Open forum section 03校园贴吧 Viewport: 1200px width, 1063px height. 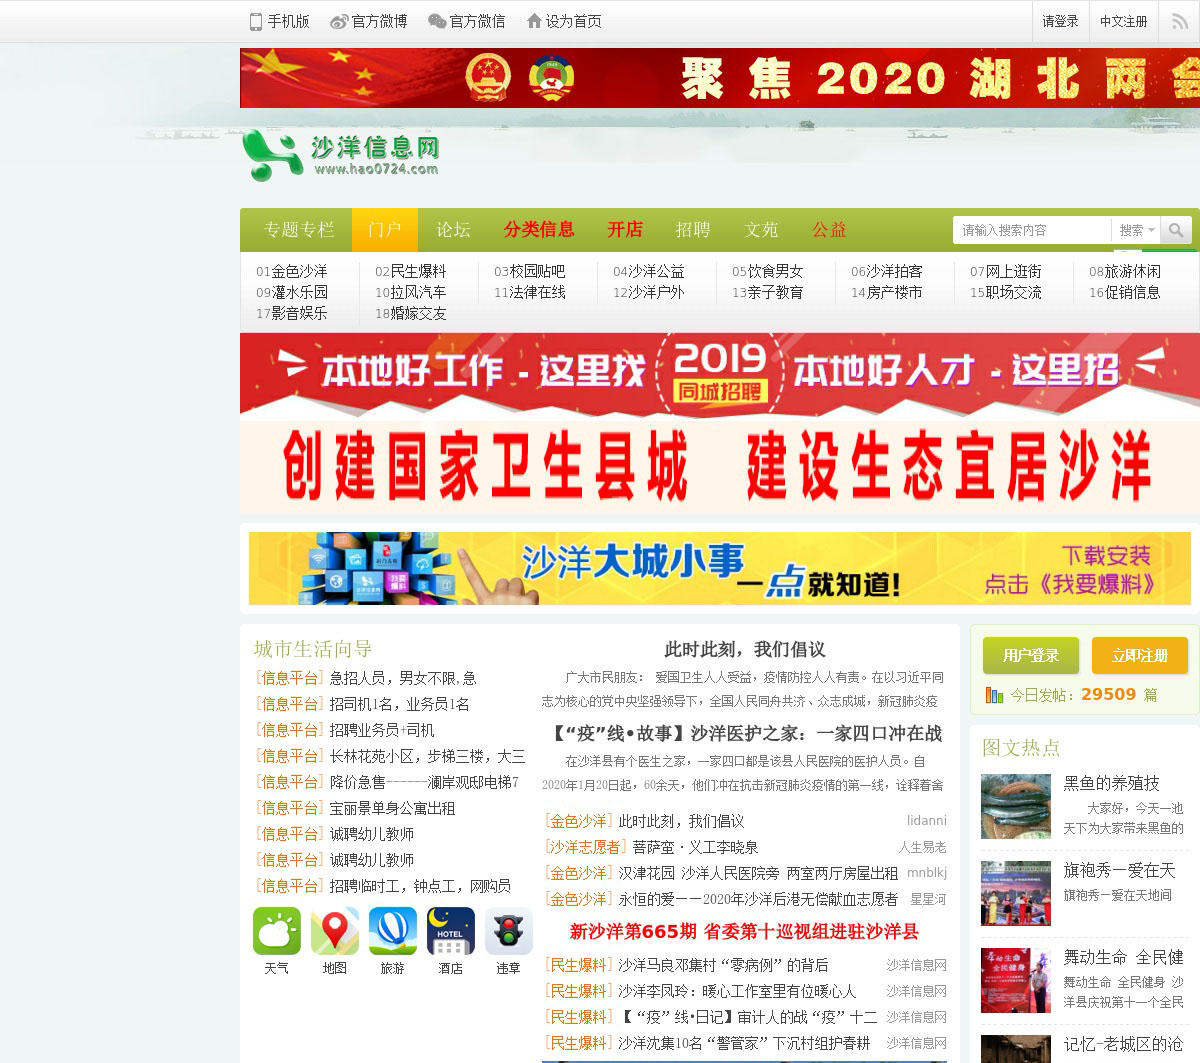click(x=529, y=271)
